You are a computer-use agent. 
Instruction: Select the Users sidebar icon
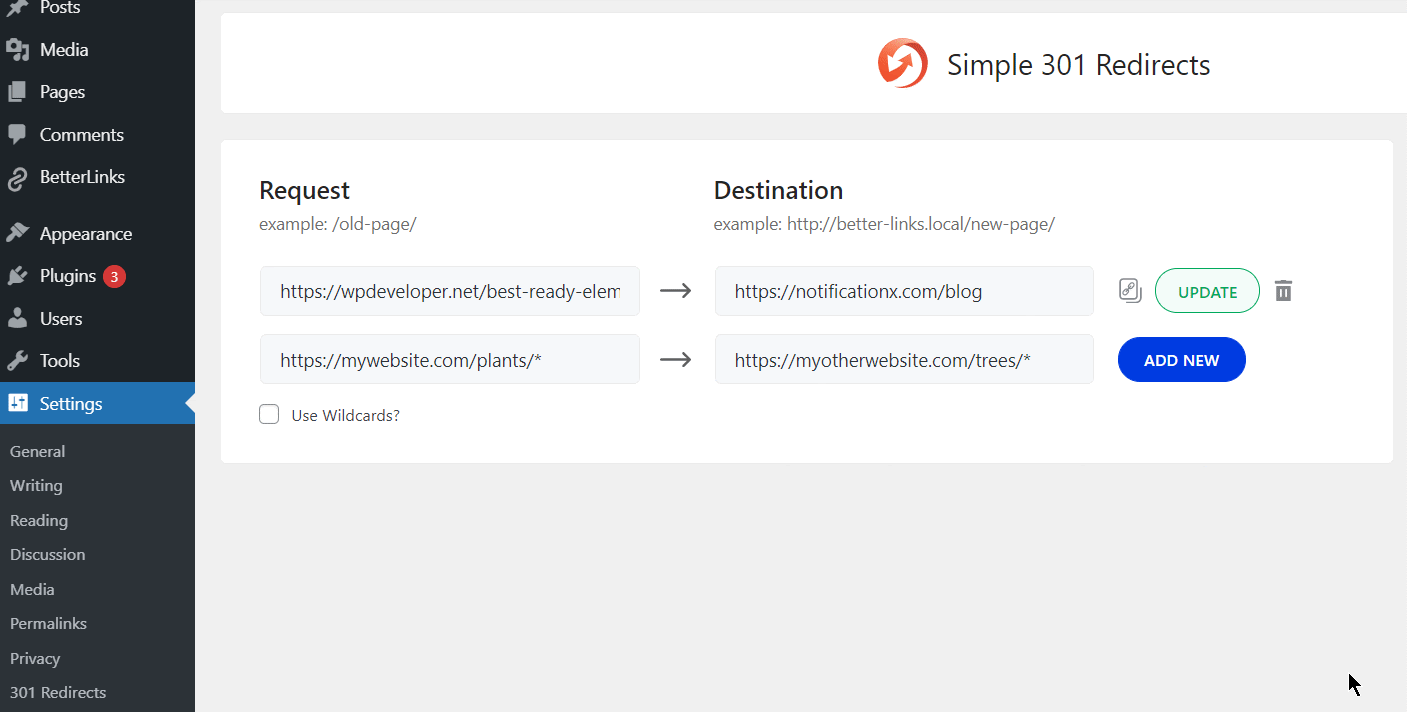pos(20,318)
